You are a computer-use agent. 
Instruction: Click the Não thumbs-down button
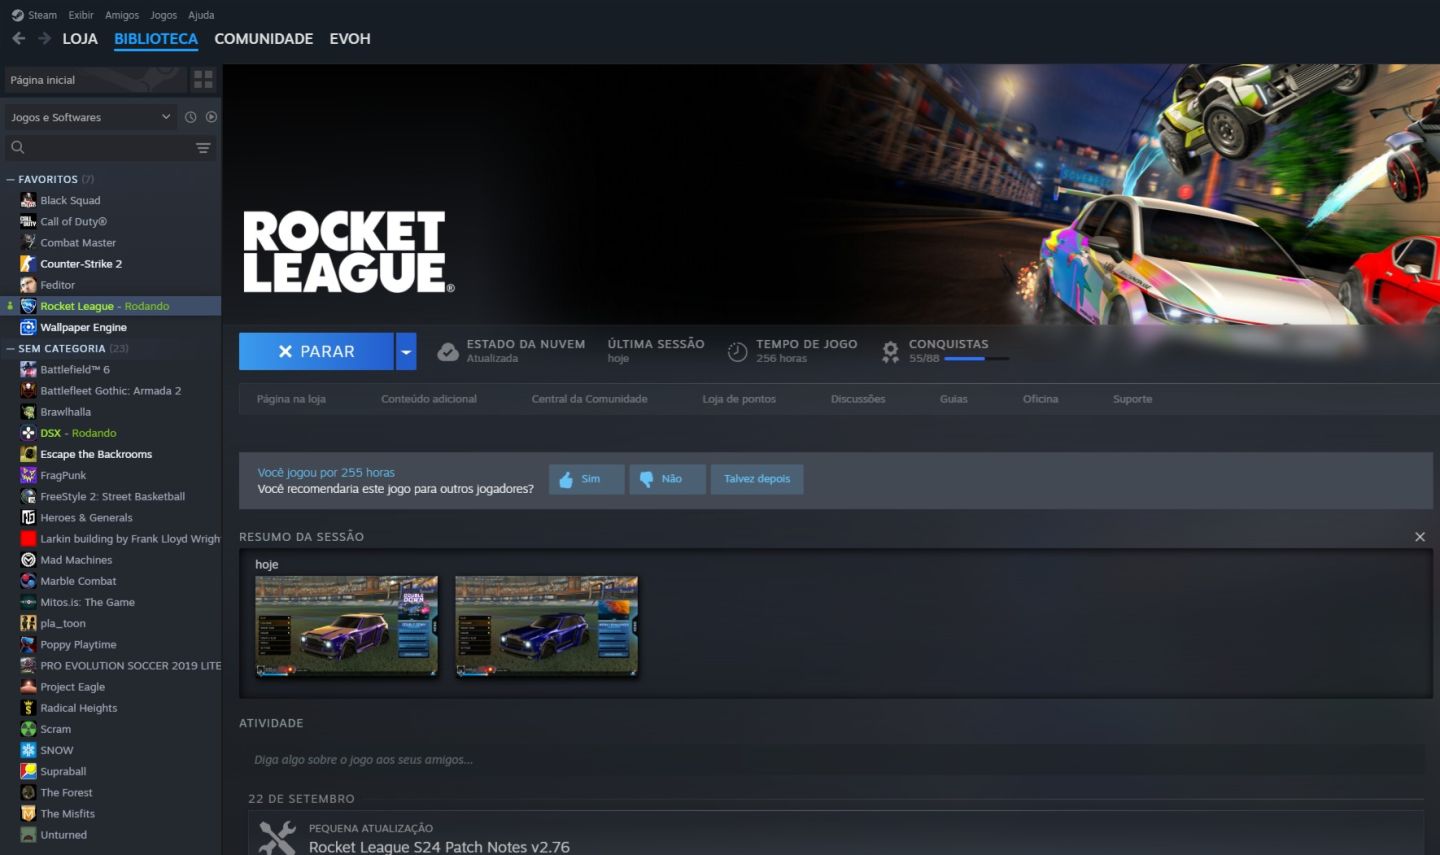coord(668,479)
